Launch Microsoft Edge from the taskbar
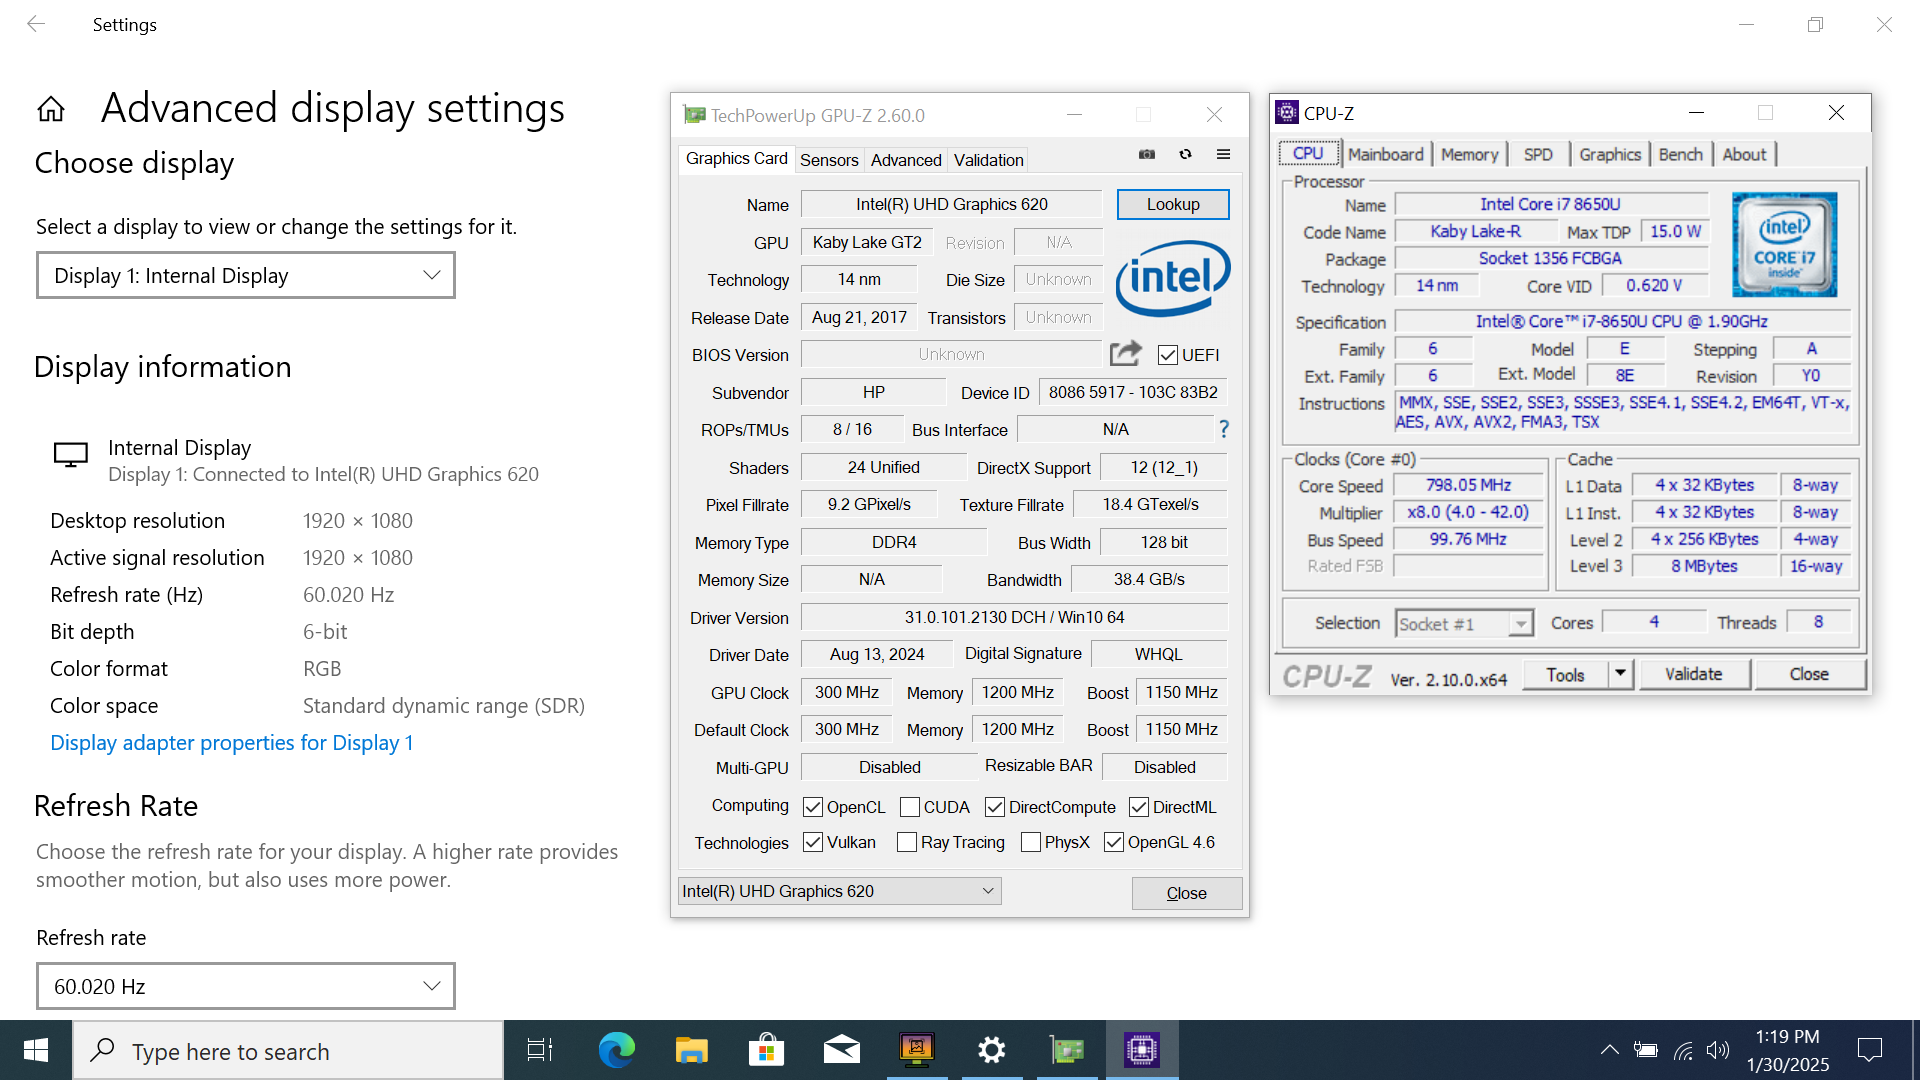The width and height of the screenshot is (1920, 1080). [616, 1050]
